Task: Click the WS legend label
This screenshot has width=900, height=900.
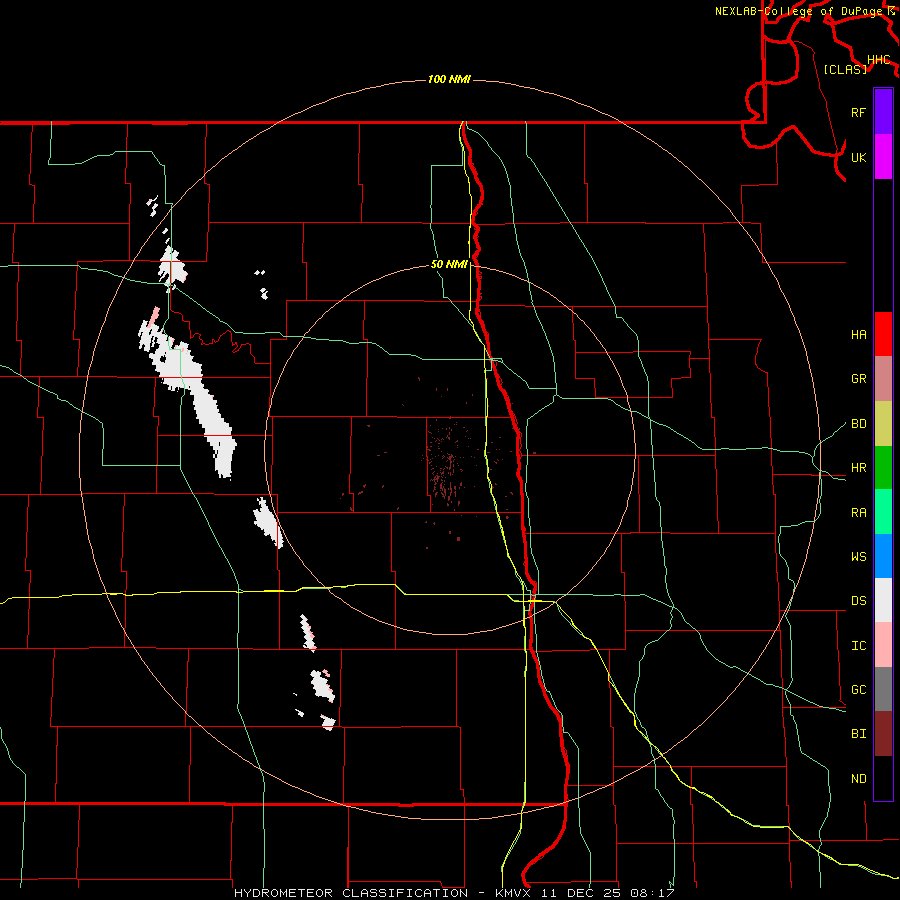Action: click(x=858, y=557)
